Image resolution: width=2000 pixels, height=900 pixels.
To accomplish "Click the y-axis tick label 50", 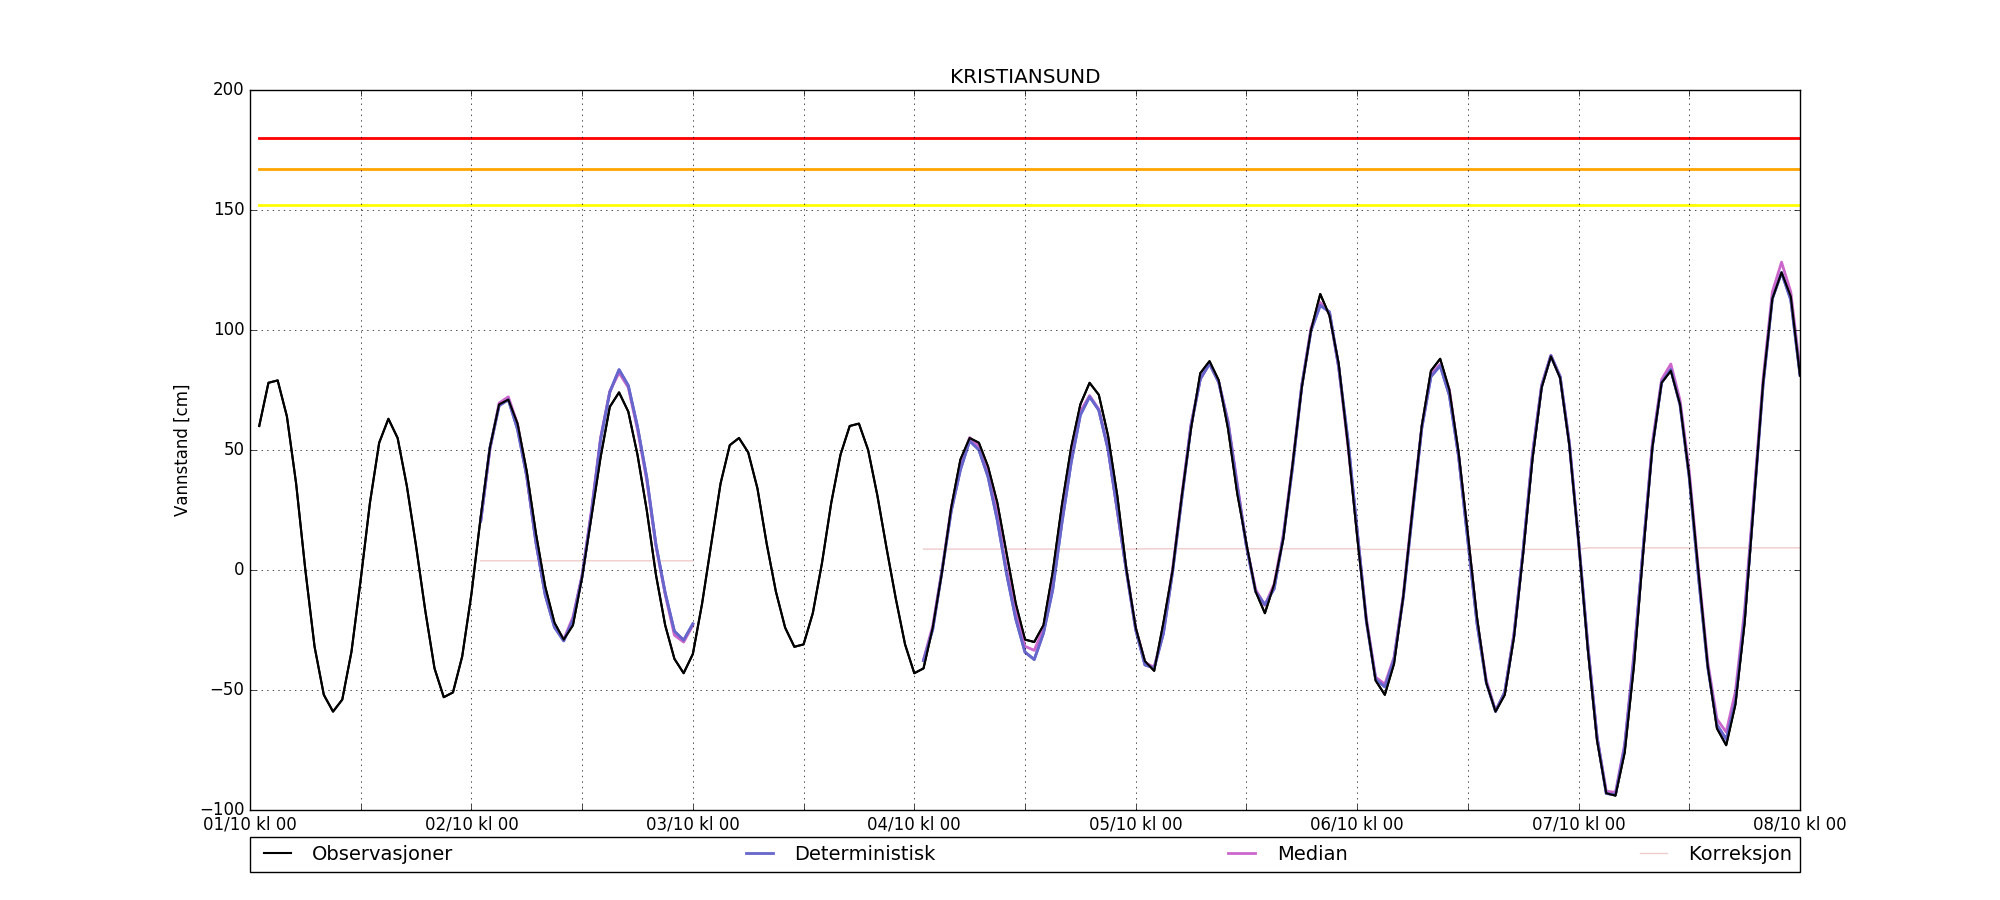I will [x=233, y=450].
